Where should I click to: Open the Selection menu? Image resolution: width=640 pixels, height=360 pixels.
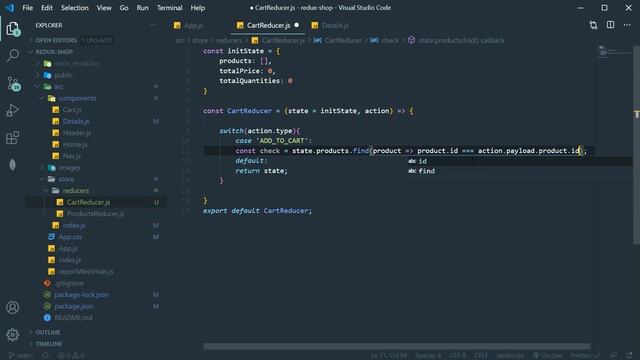[75, 8]
